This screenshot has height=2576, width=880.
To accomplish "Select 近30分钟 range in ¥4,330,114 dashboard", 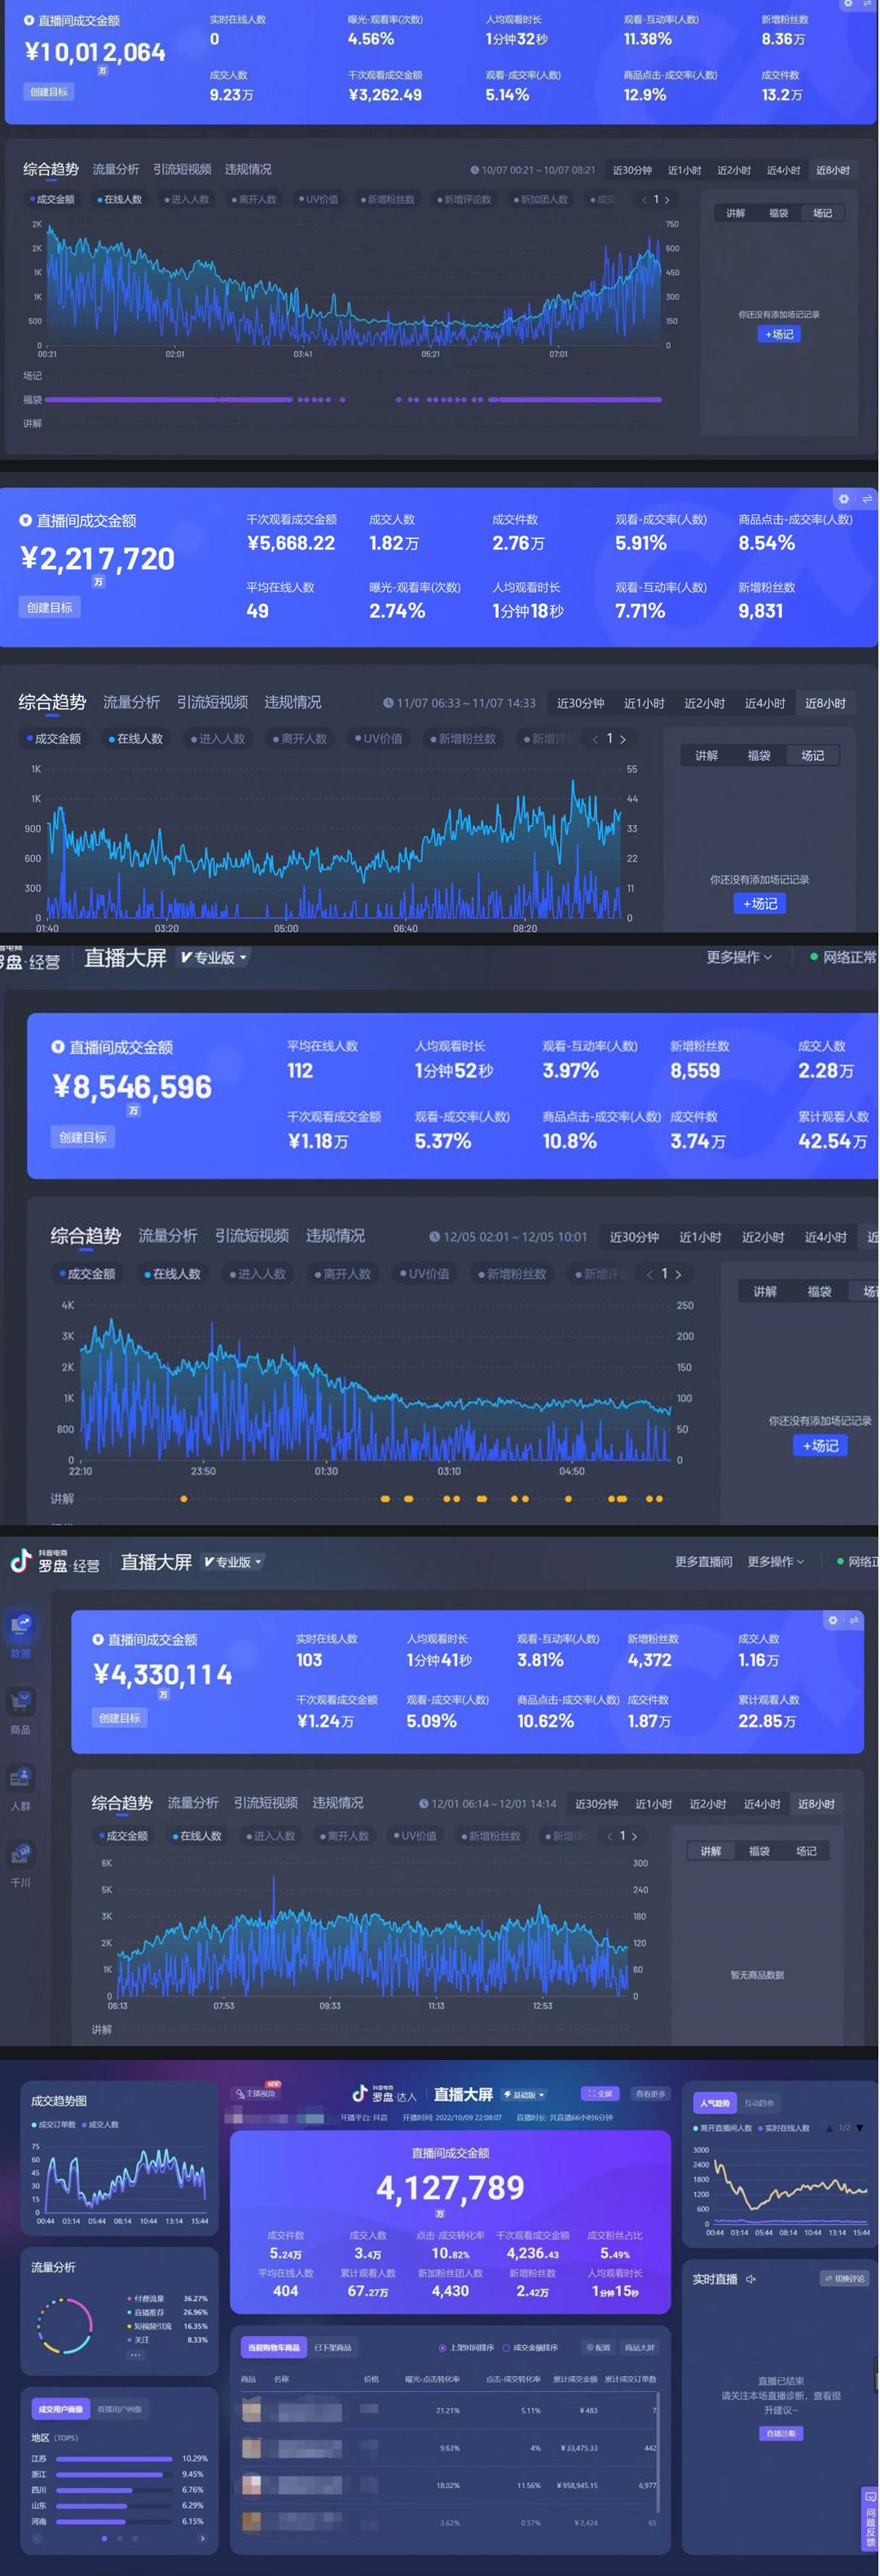I will click(x=596, y=1804).
